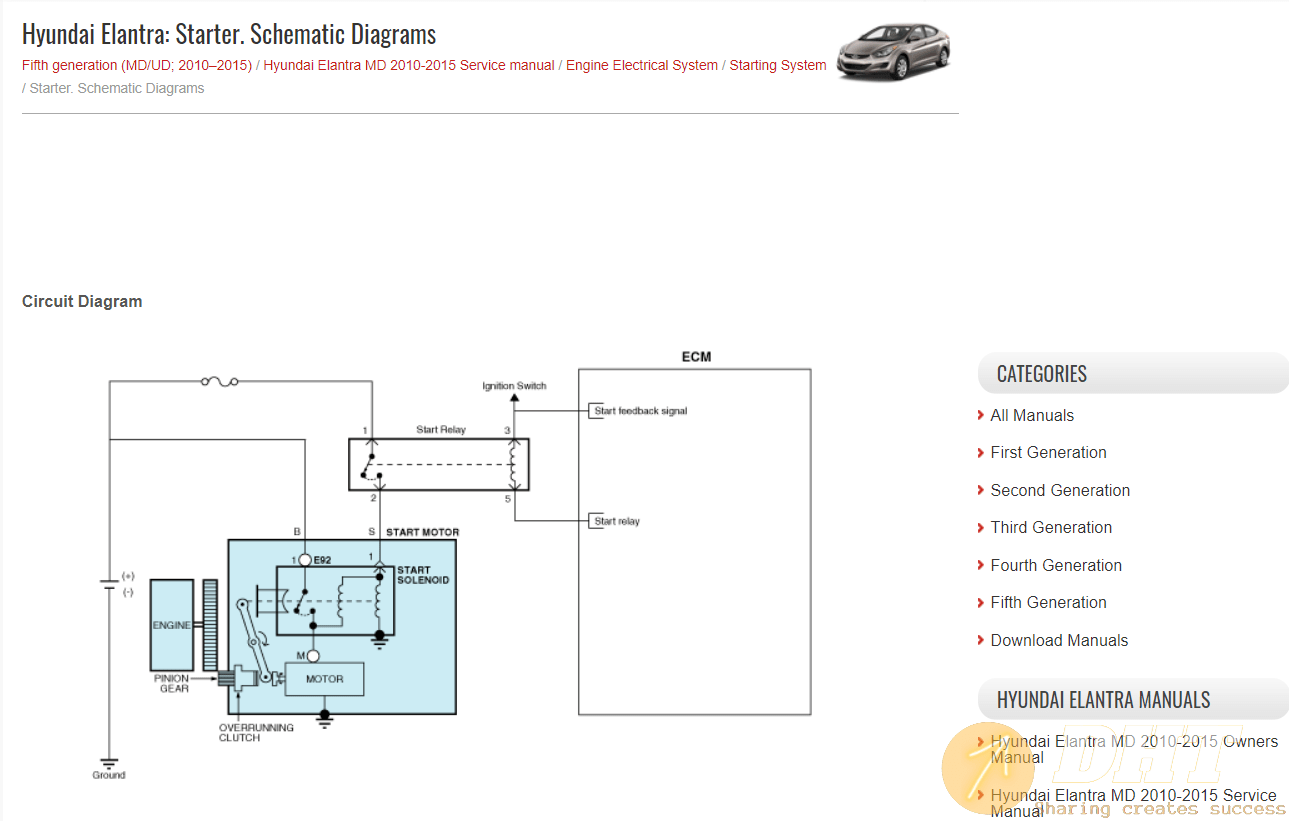Select the All Manuals category link

click(x=1032, y=415)
